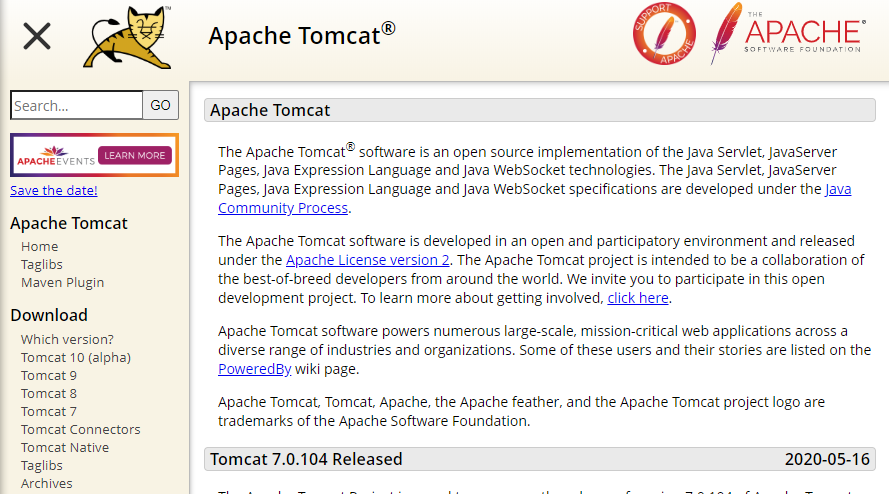This screenshot has width=889, height=494.
Task: Open the ApacheEvents Learn More banner
Action: pyautogui.click(x=94, y=155)
